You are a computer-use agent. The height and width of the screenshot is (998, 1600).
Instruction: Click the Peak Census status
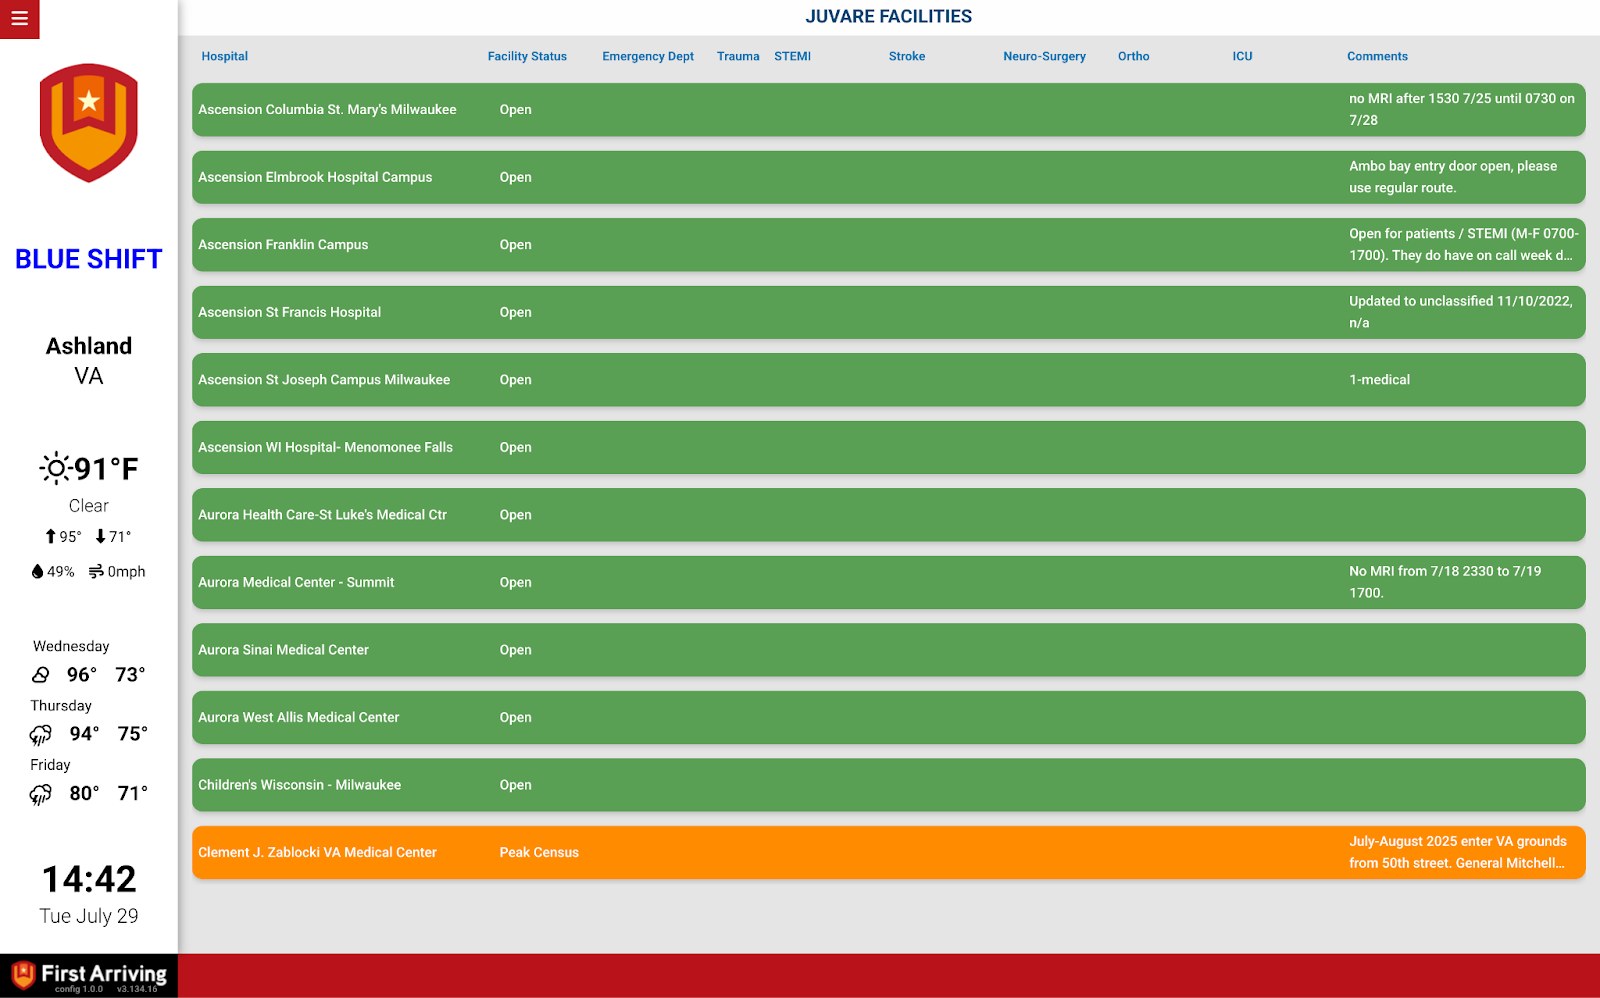click(x=539, y=853)
